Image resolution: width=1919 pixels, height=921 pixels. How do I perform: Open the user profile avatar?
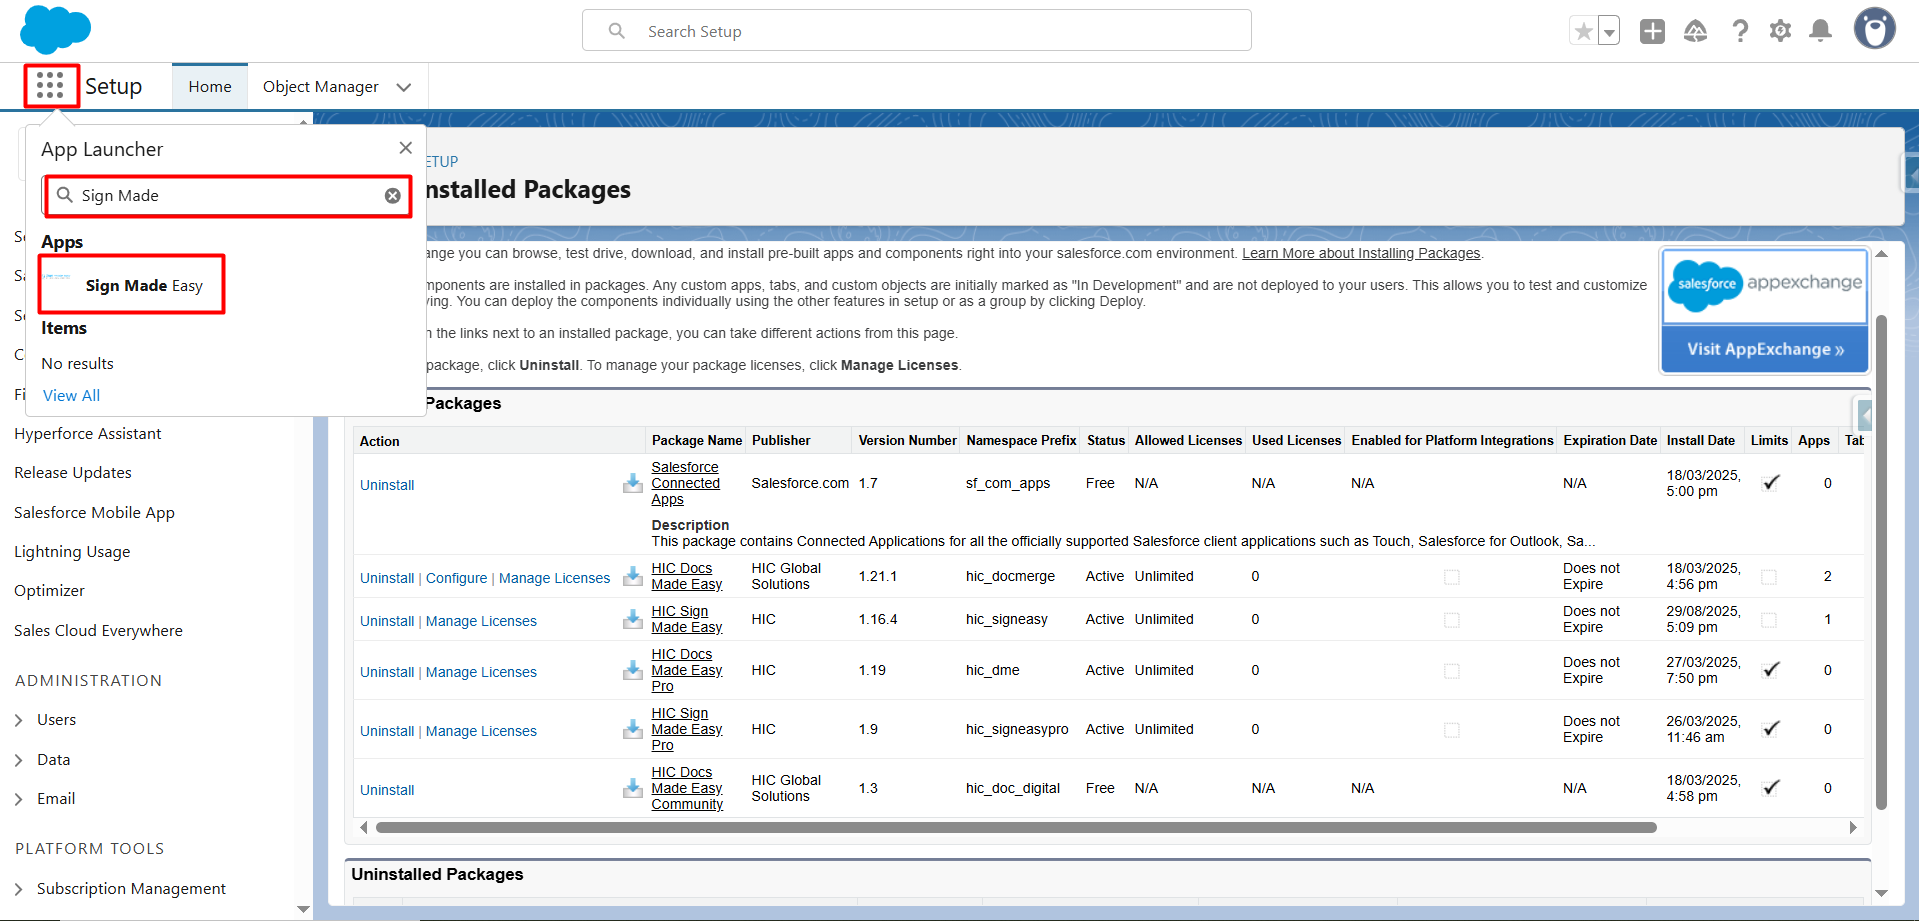(1874, 29)
